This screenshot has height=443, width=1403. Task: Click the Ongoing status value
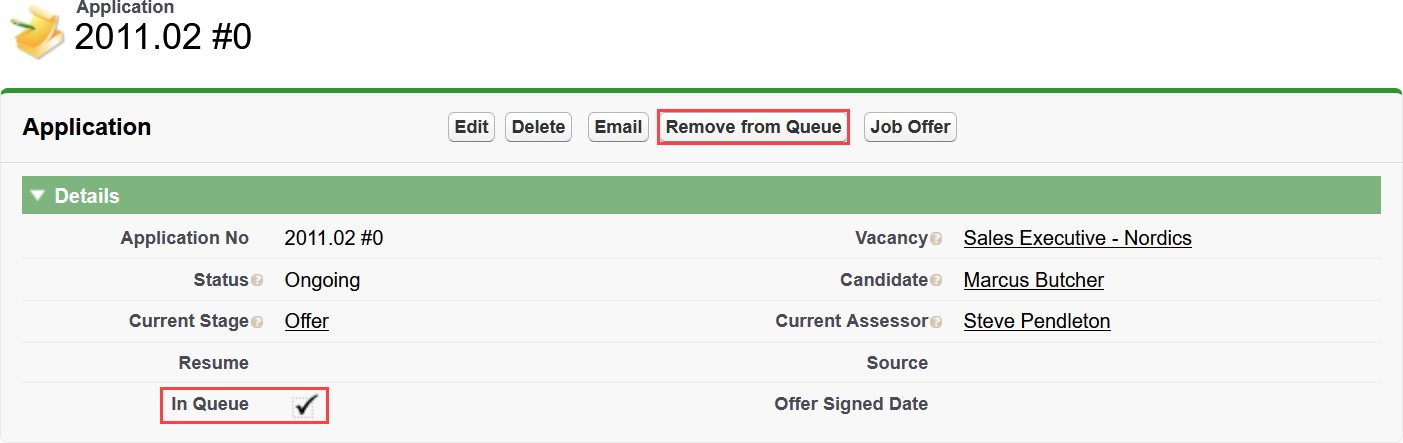tap(322, 280)
